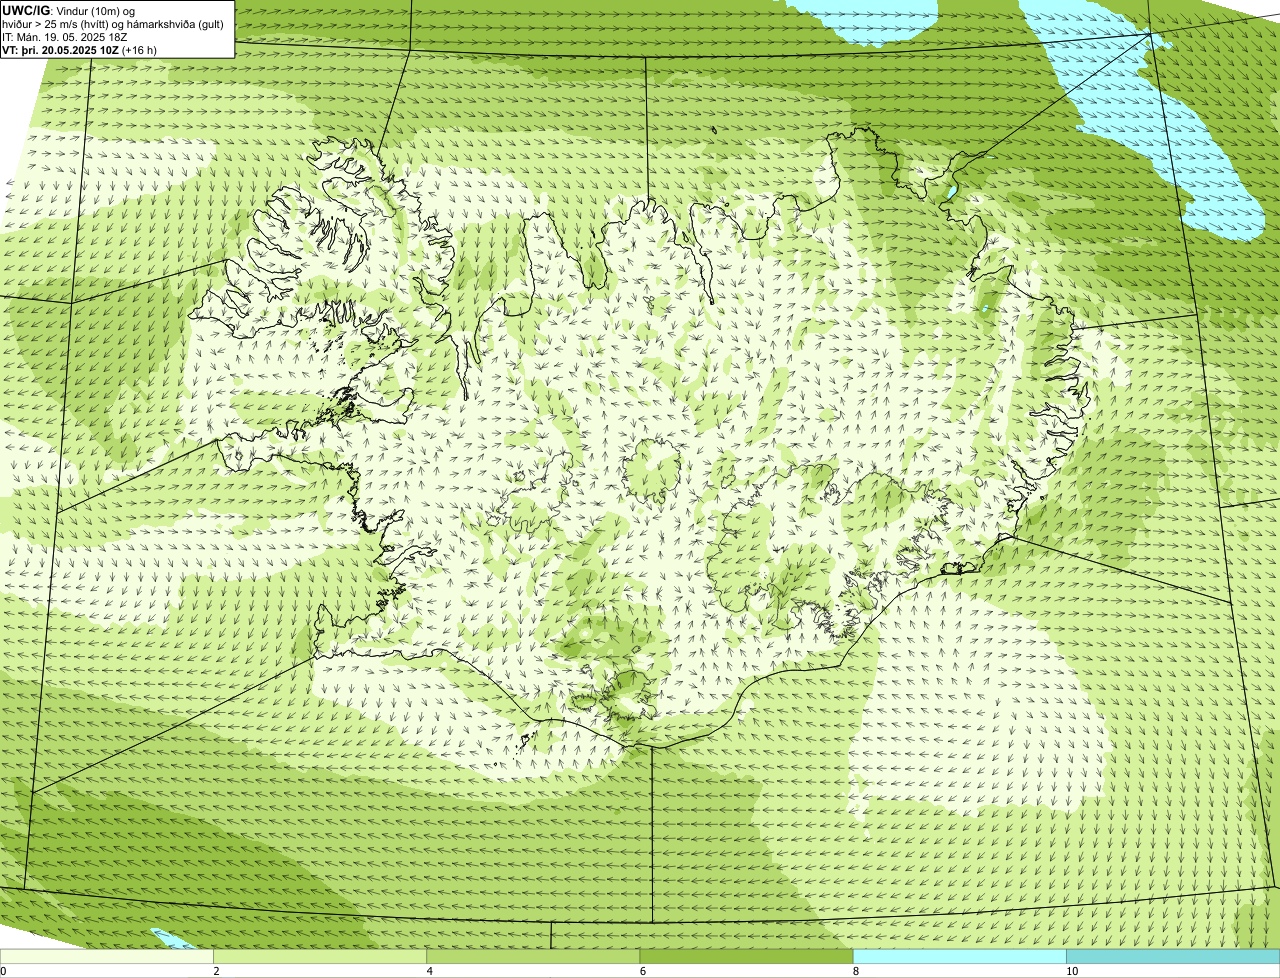Click the scale label '2'
1280x978 pixels.
(x=216, y=971)
